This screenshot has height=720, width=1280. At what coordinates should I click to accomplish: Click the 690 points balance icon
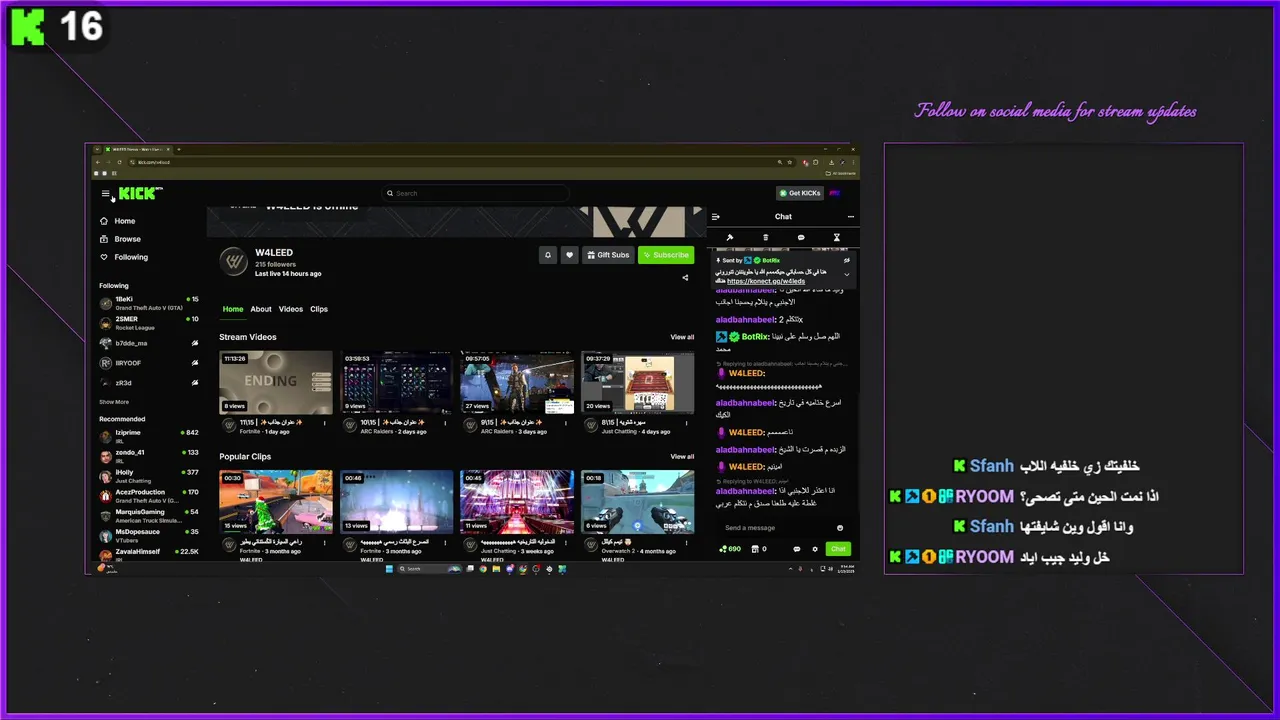730,549
